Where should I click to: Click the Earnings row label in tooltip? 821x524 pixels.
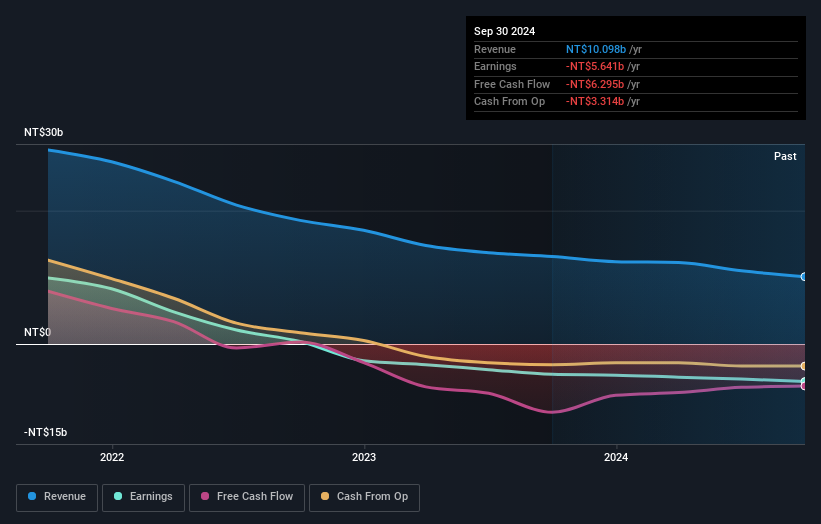point(495,66)
